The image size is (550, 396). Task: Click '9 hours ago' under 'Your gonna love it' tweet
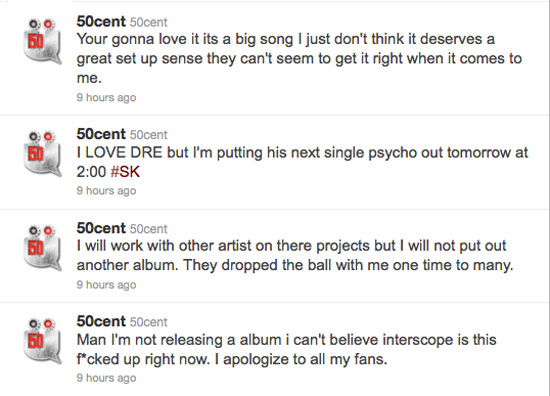[x=106, y=97]
